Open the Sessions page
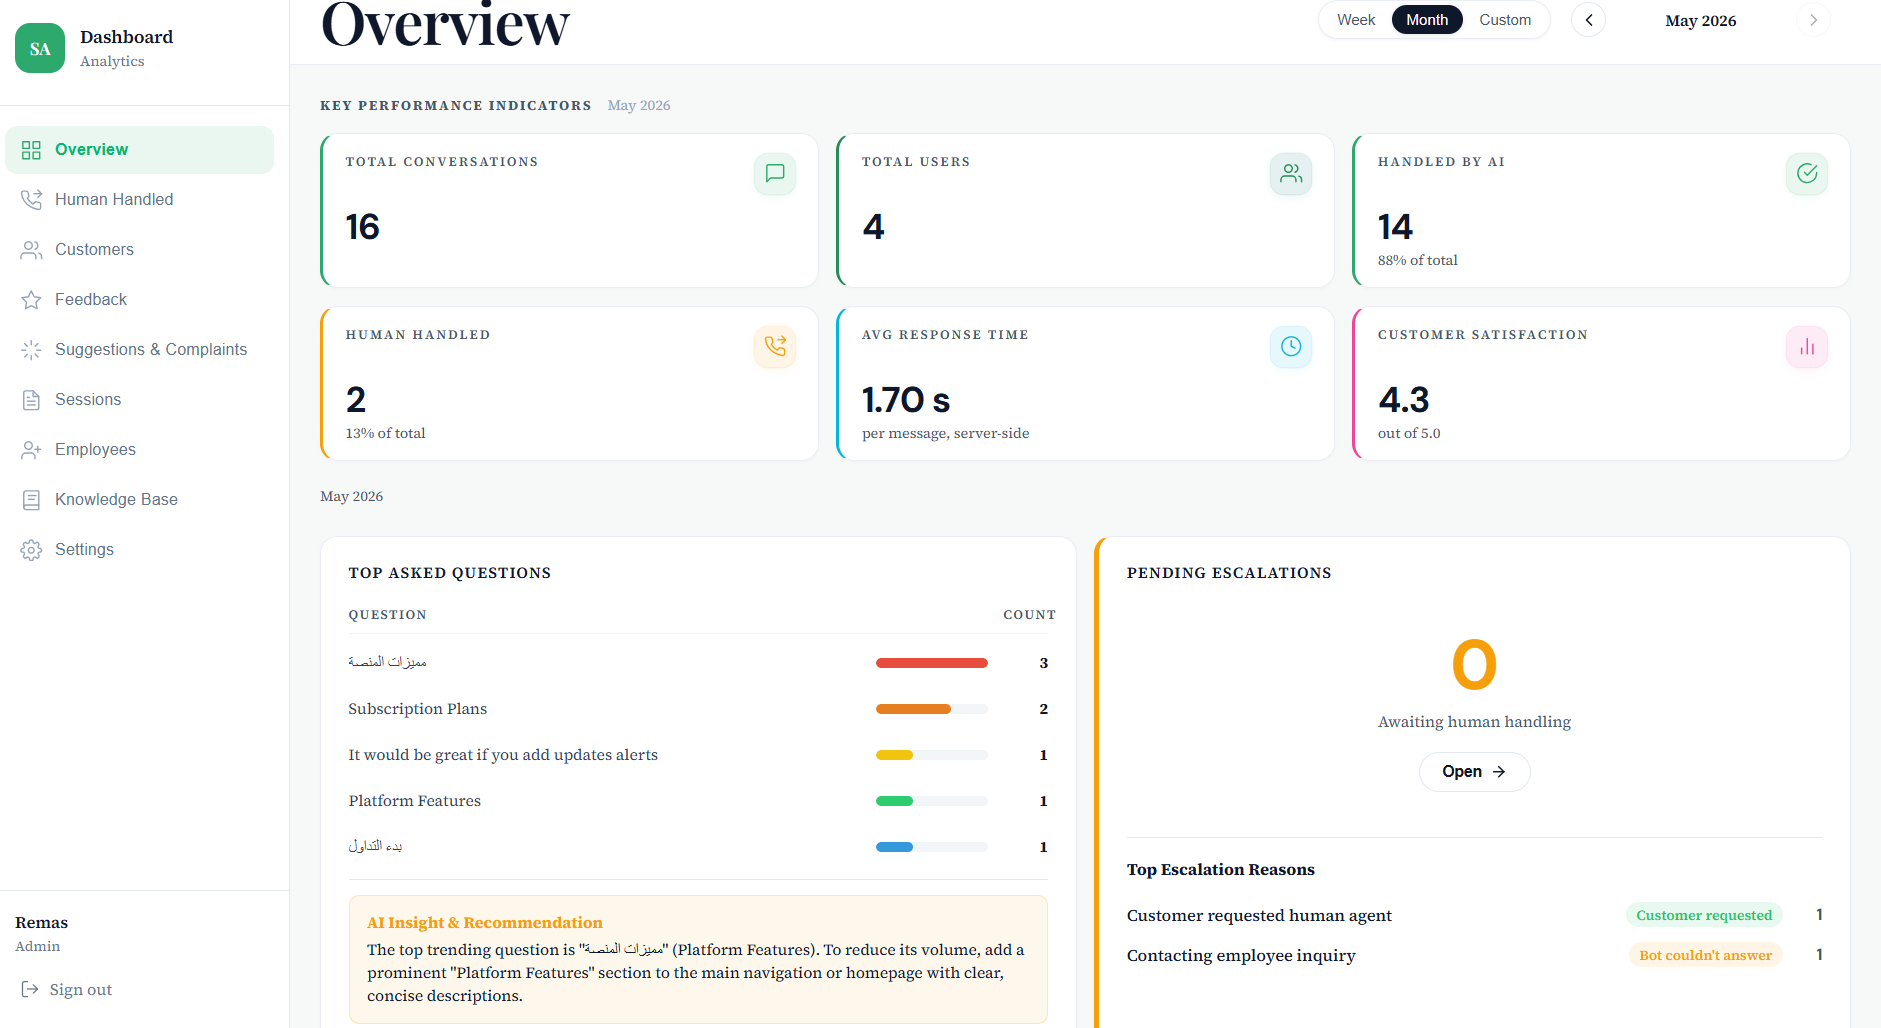Image resolution: width=1881 pixels, height=1028 pixels. coord(139,400)
